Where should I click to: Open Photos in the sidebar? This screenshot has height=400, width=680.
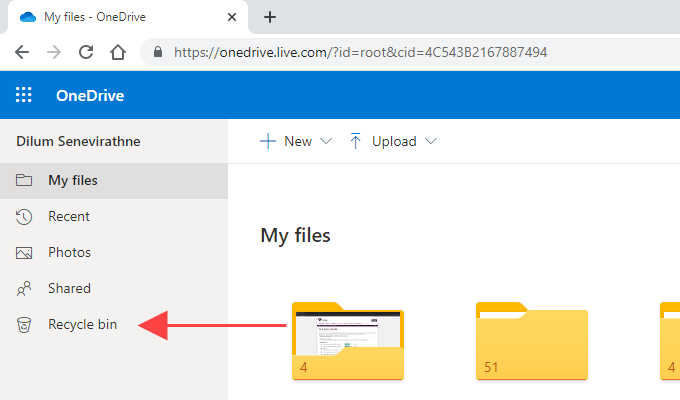[114, 252]
